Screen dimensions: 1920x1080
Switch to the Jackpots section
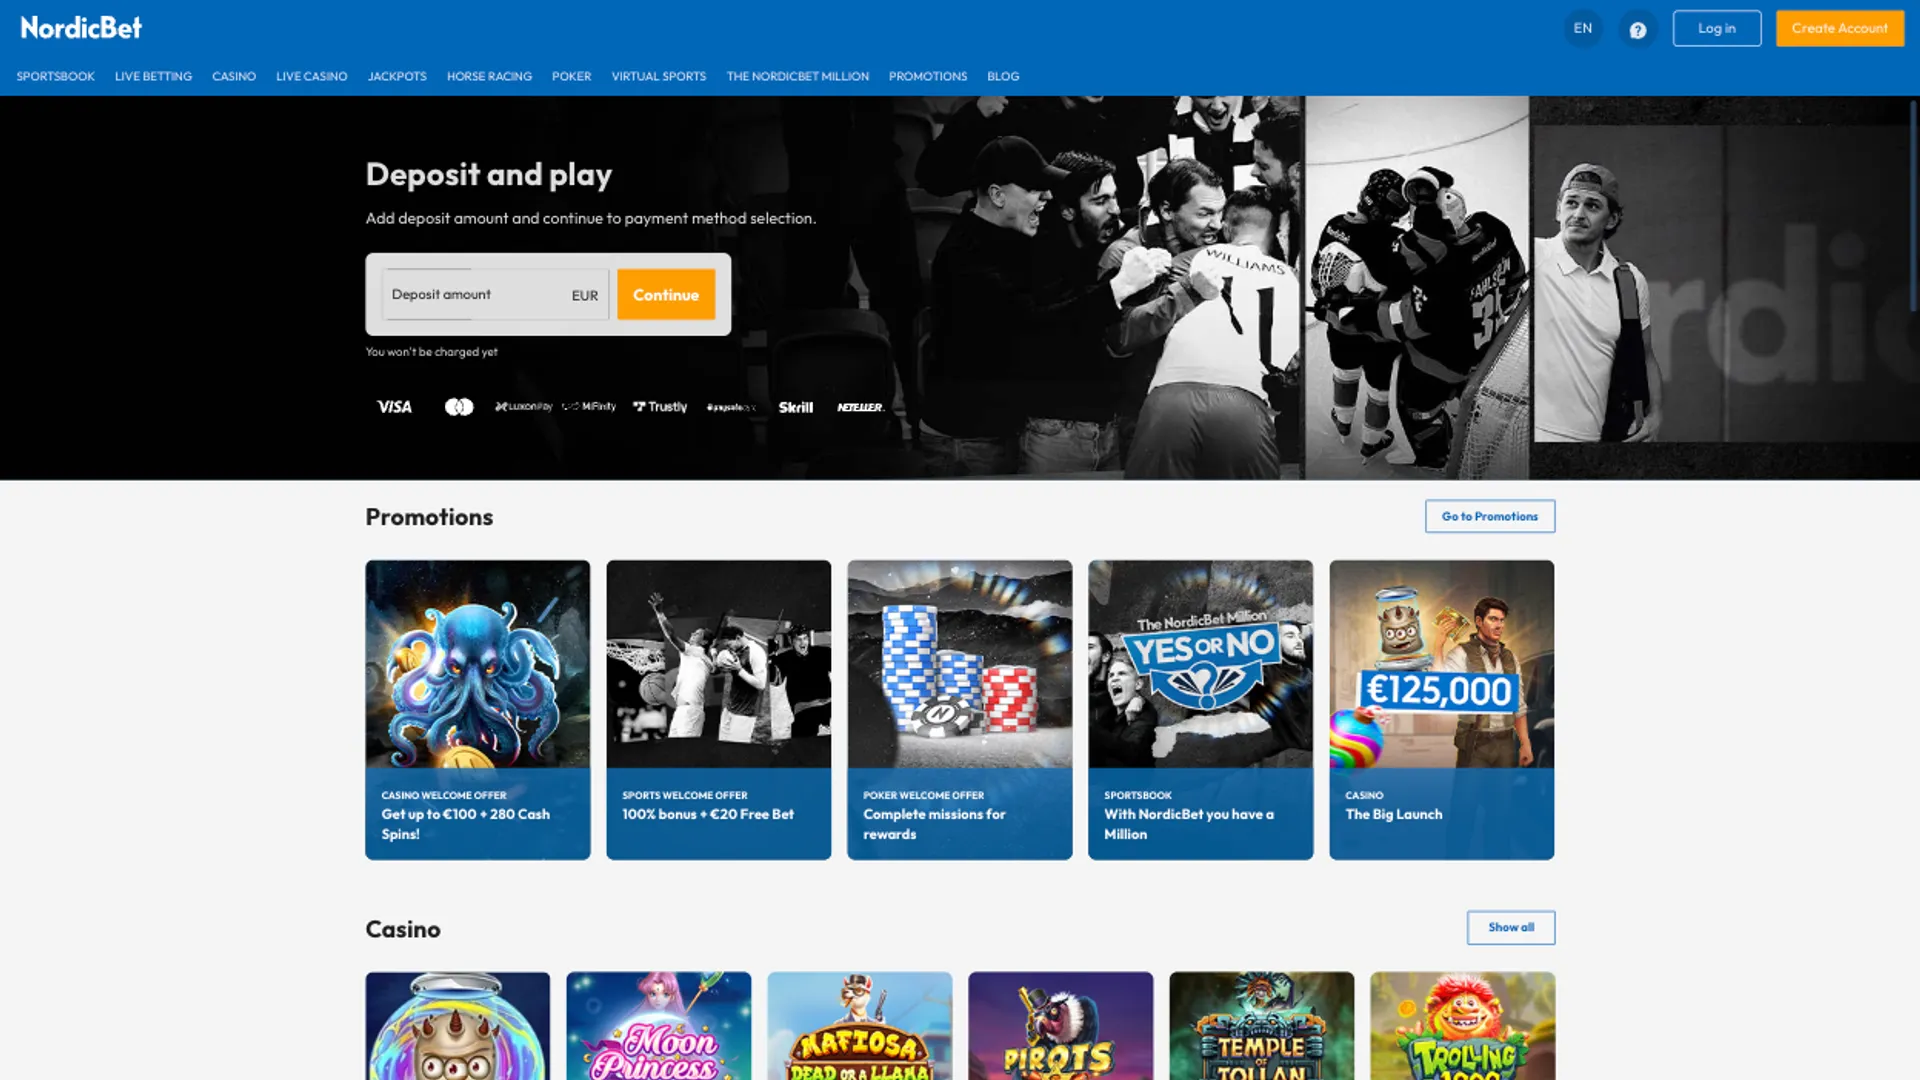(397, 76)
